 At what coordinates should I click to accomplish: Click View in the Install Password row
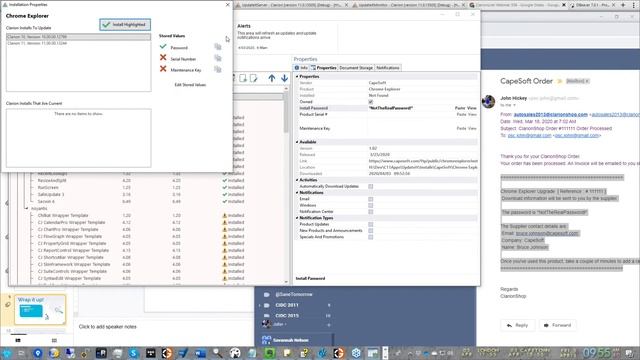(x=472, y=108)
